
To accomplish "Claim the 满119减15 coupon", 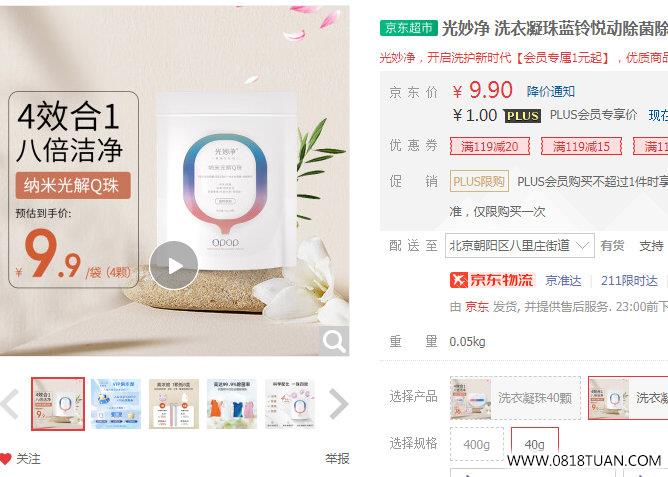I will (581, 147).
